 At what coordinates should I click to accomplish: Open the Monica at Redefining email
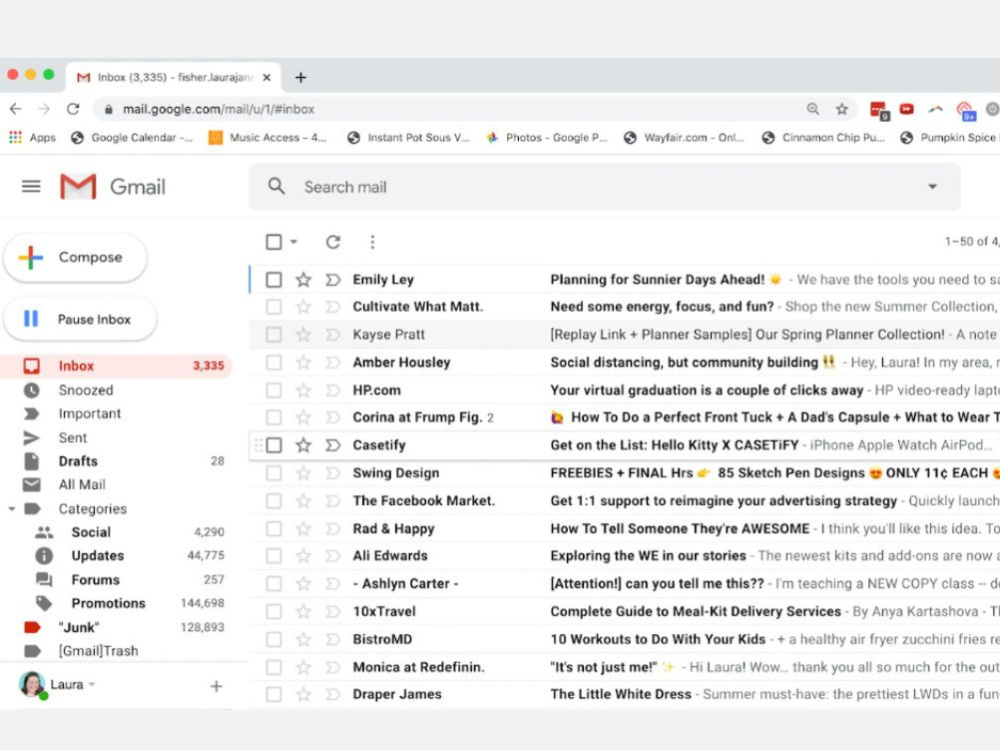(625, 666)
